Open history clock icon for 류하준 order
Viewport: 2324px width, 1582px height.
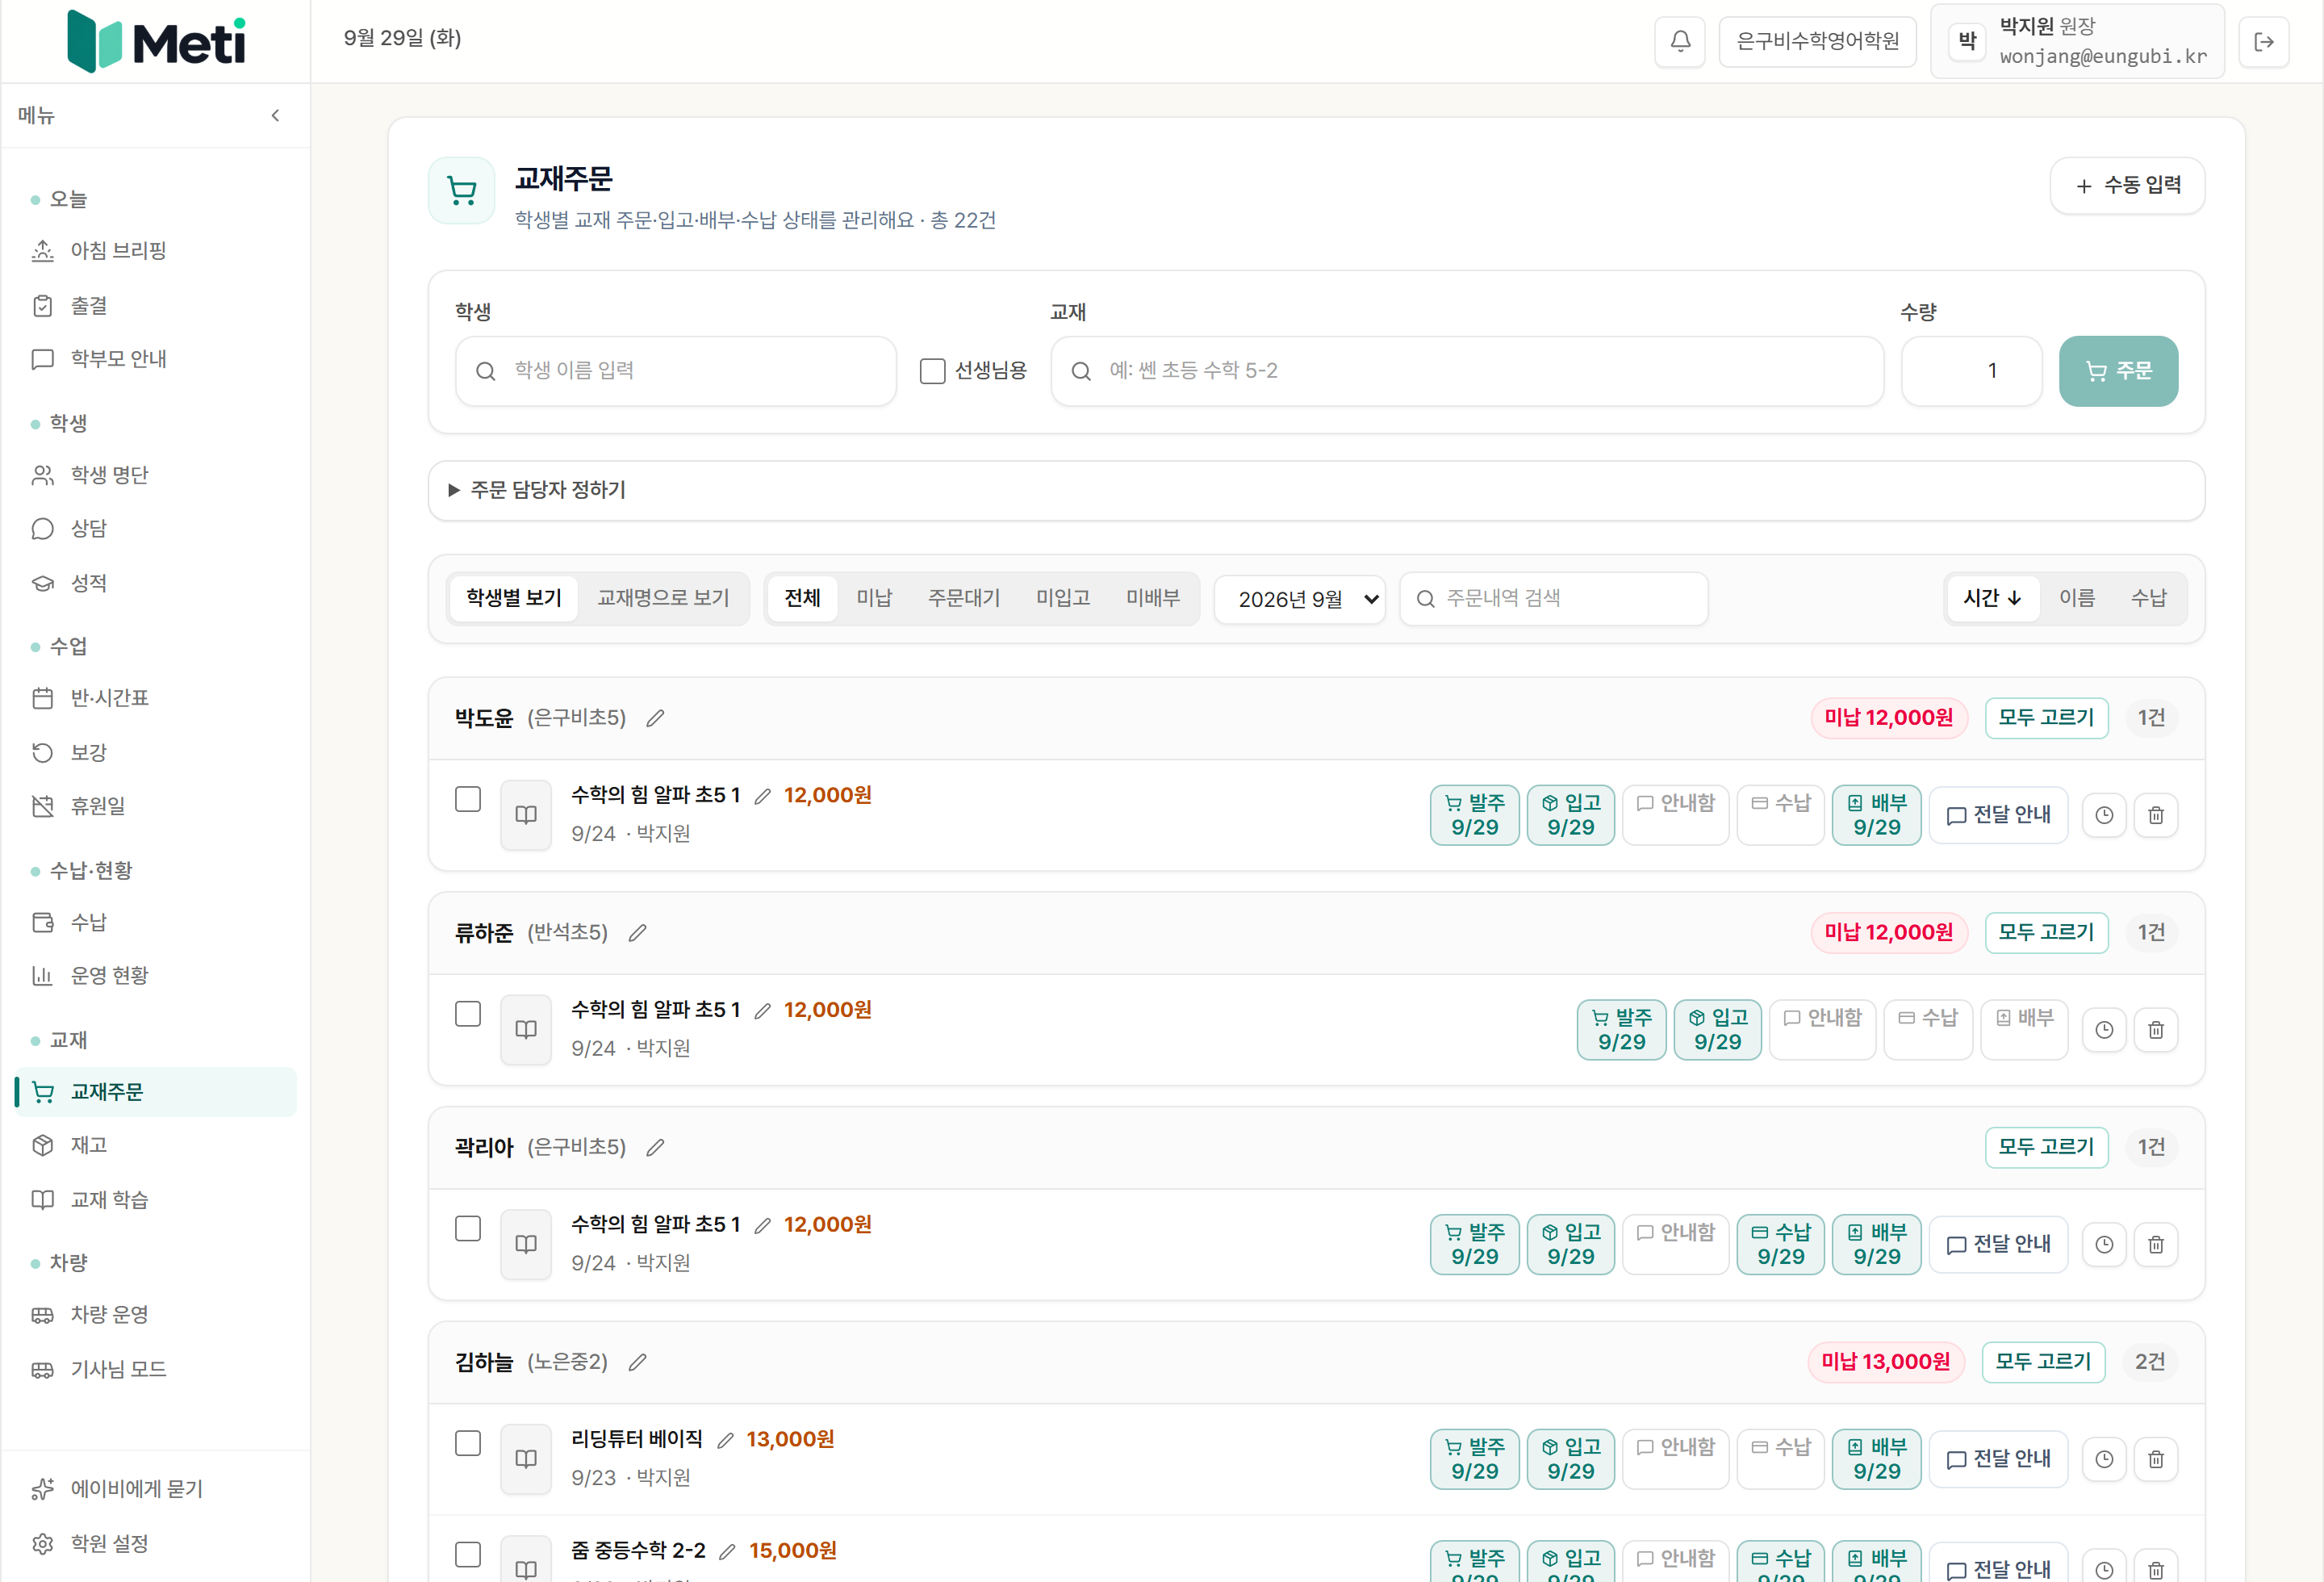click(x=2104, y=1030)
